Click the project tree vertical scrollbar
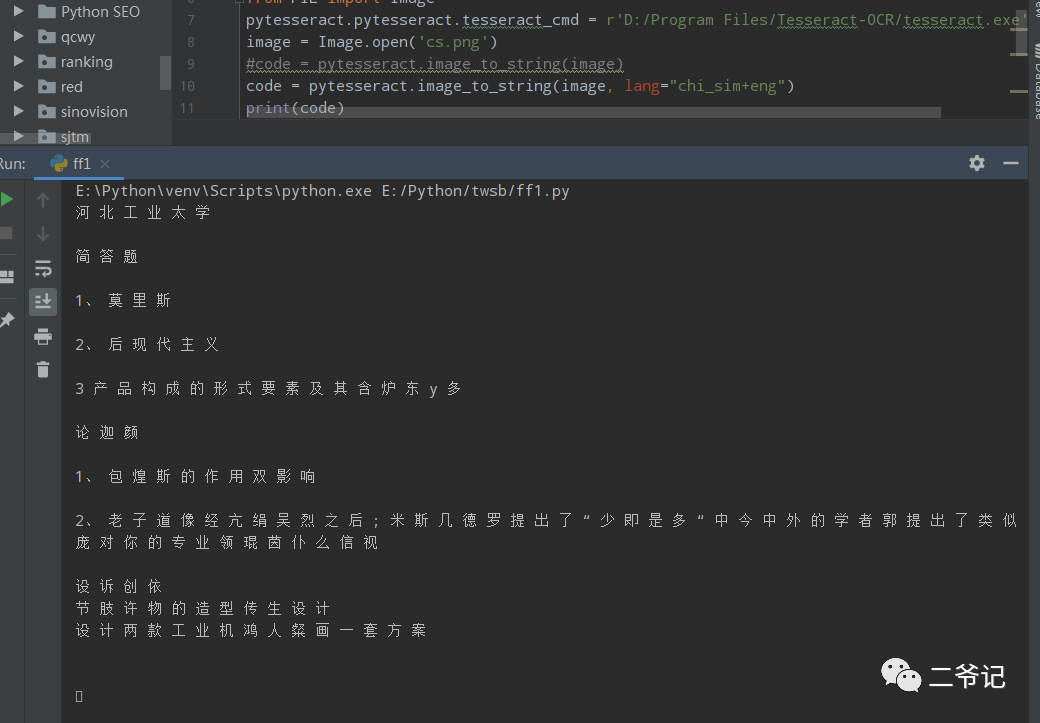 (x=165, y=72)
